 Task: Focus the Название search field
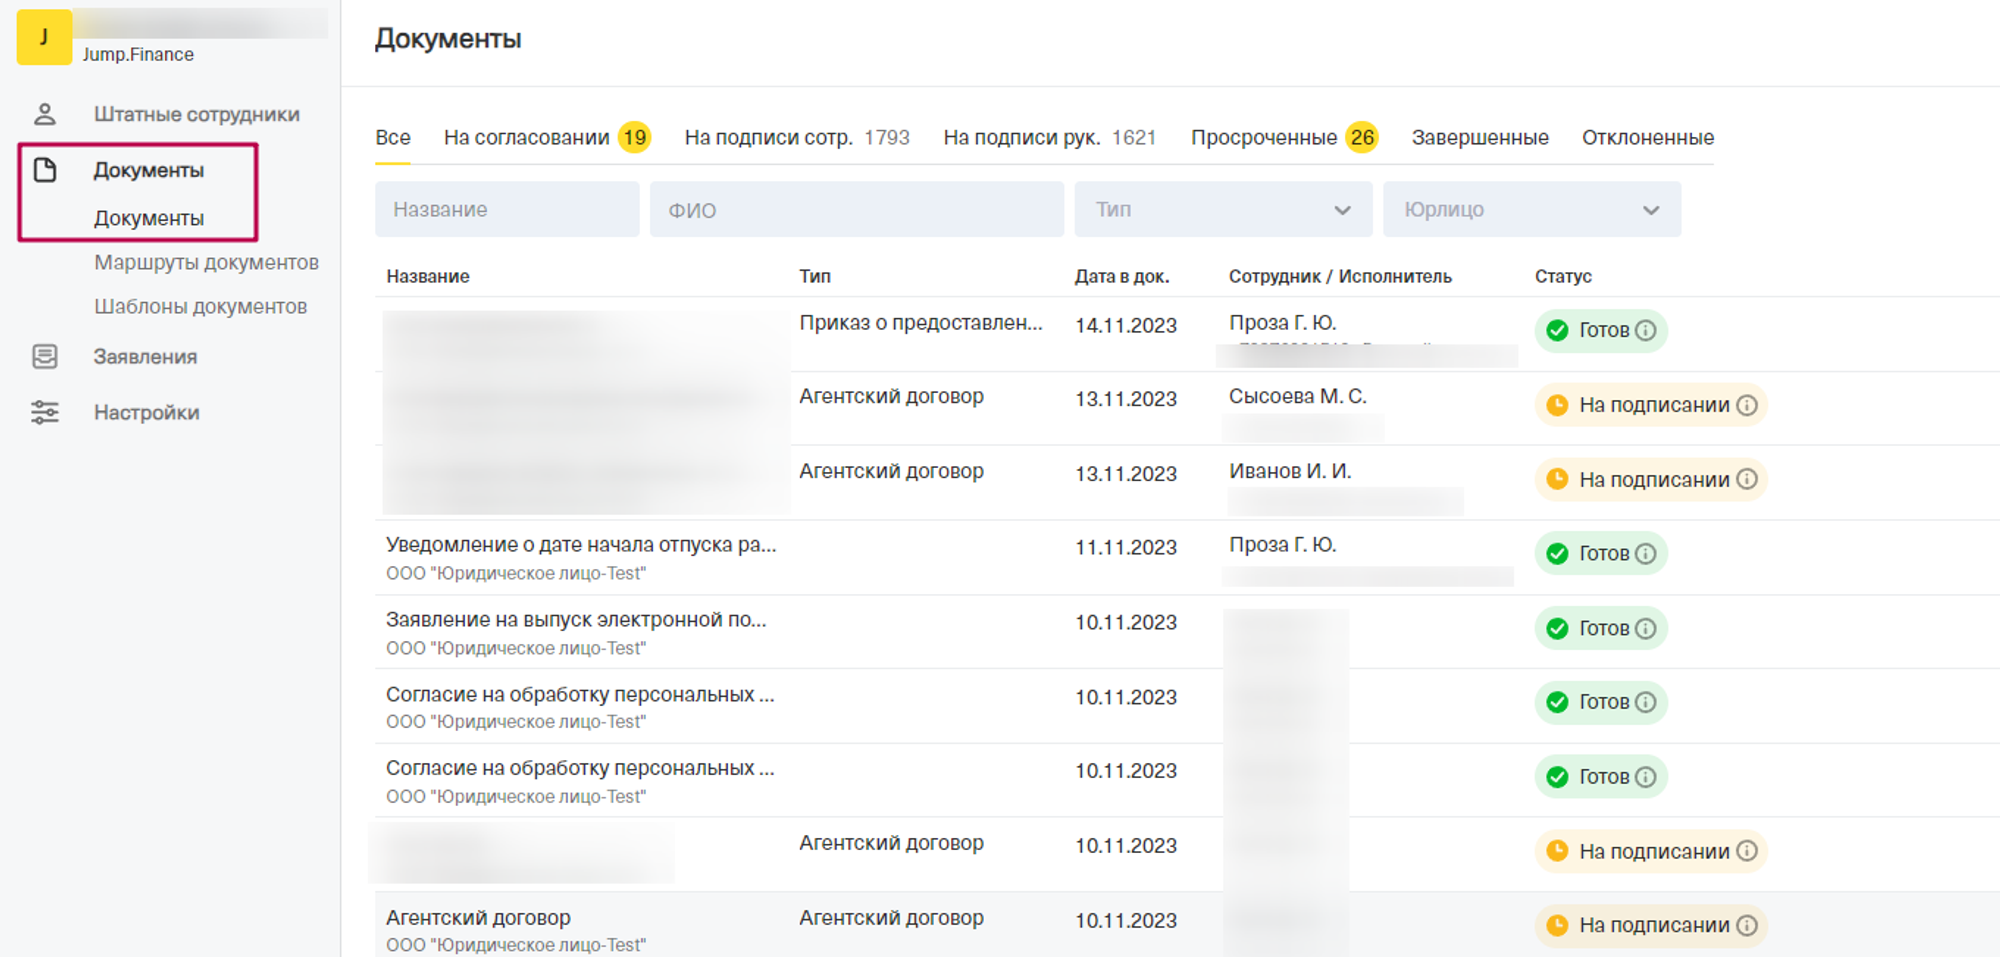coord(507,210)
